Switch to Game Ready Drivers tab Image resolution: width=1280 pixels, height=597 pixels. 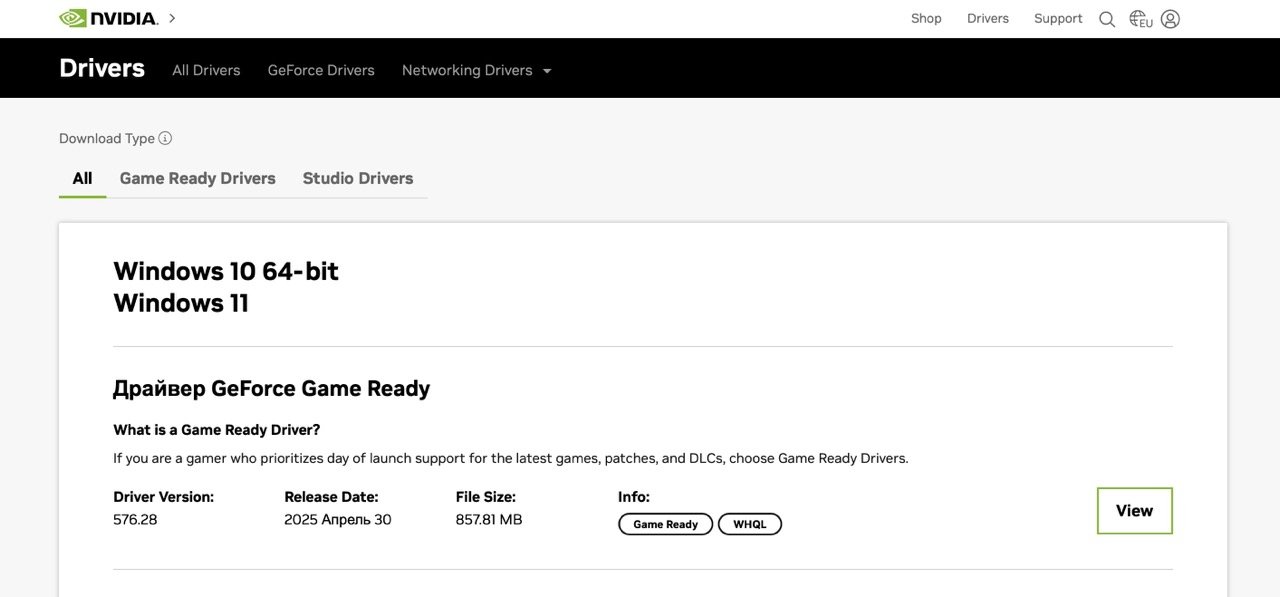click(197, 178)
